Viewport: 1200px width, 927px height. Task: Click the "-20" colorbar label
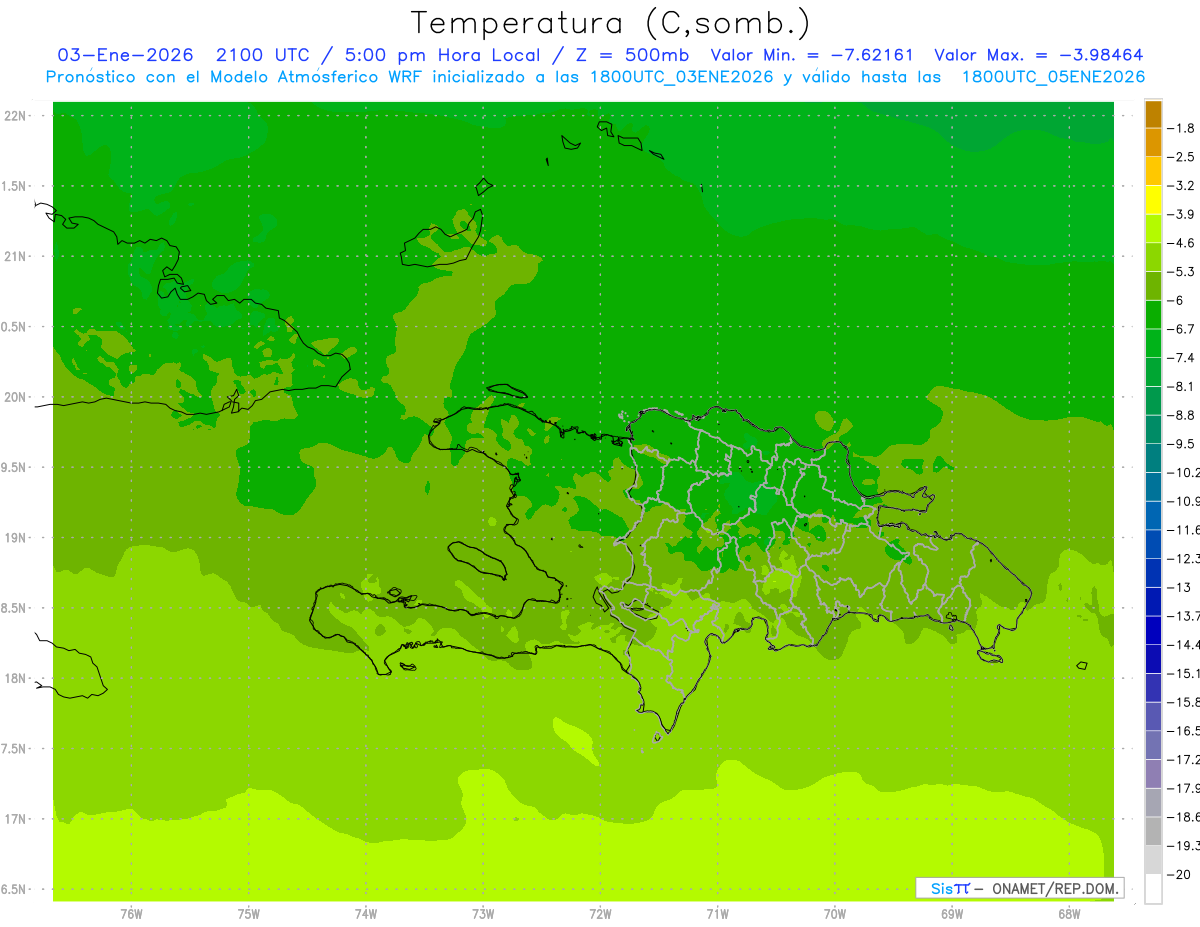(1180, 874)
